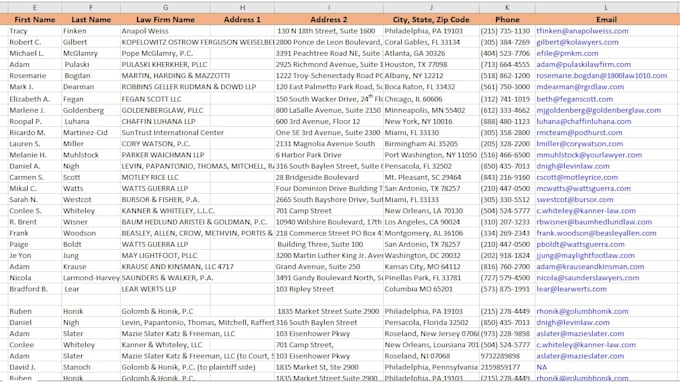Select the 'Albany, NY 12212' cell

pyautogui.click(x=431, y=75)
